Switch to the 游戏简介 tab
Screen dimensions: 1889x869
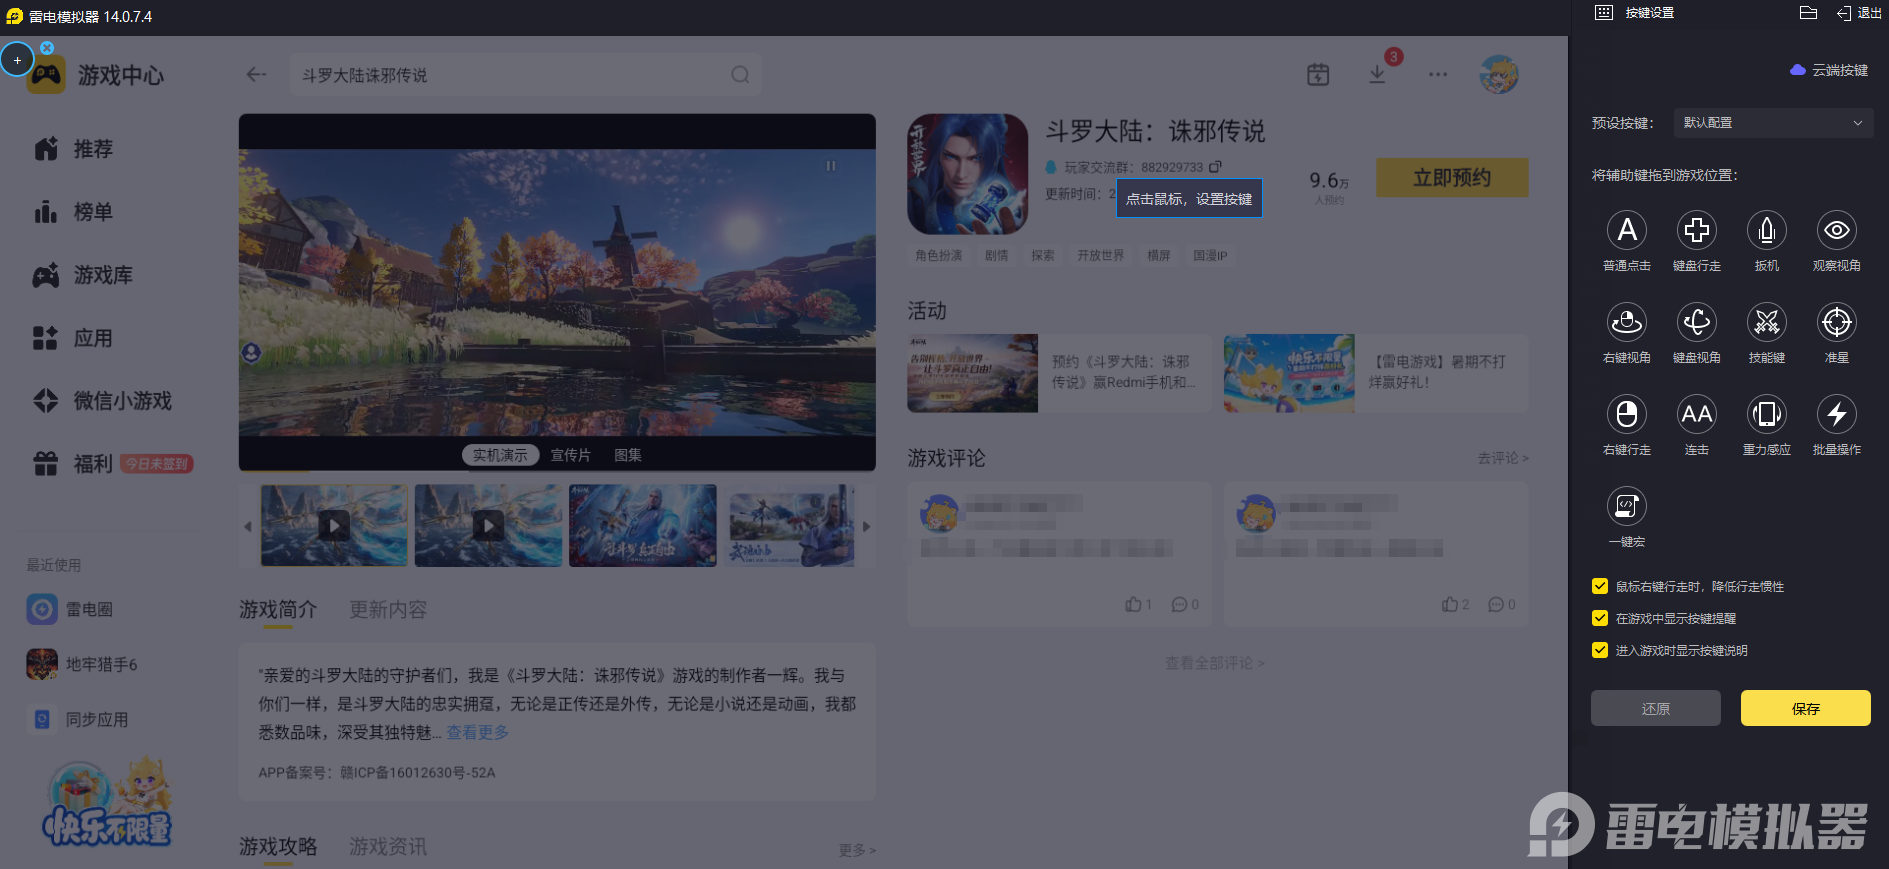click(x=278, y=610)
